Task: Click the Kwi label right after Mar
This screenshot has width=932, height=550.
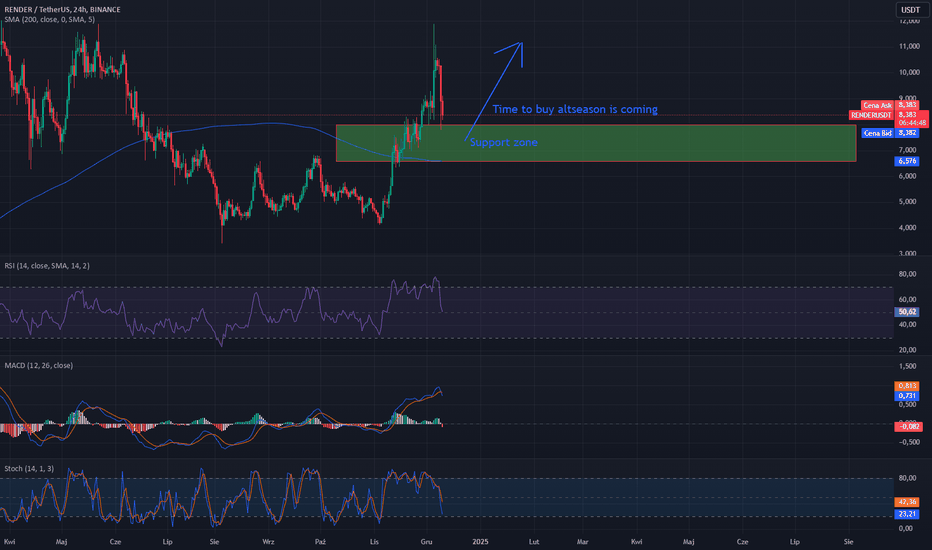Action: point(637,542)
